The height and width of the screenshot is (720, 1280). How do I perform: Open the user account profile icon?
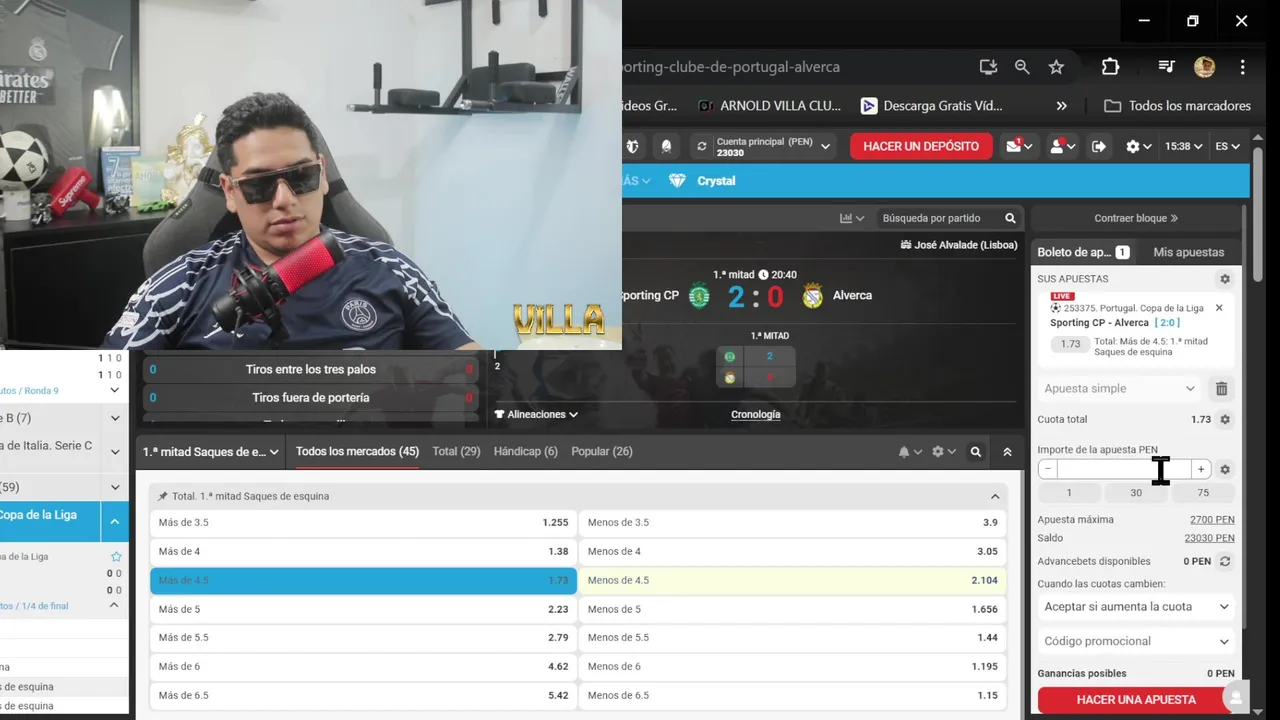pos(1061,146)
